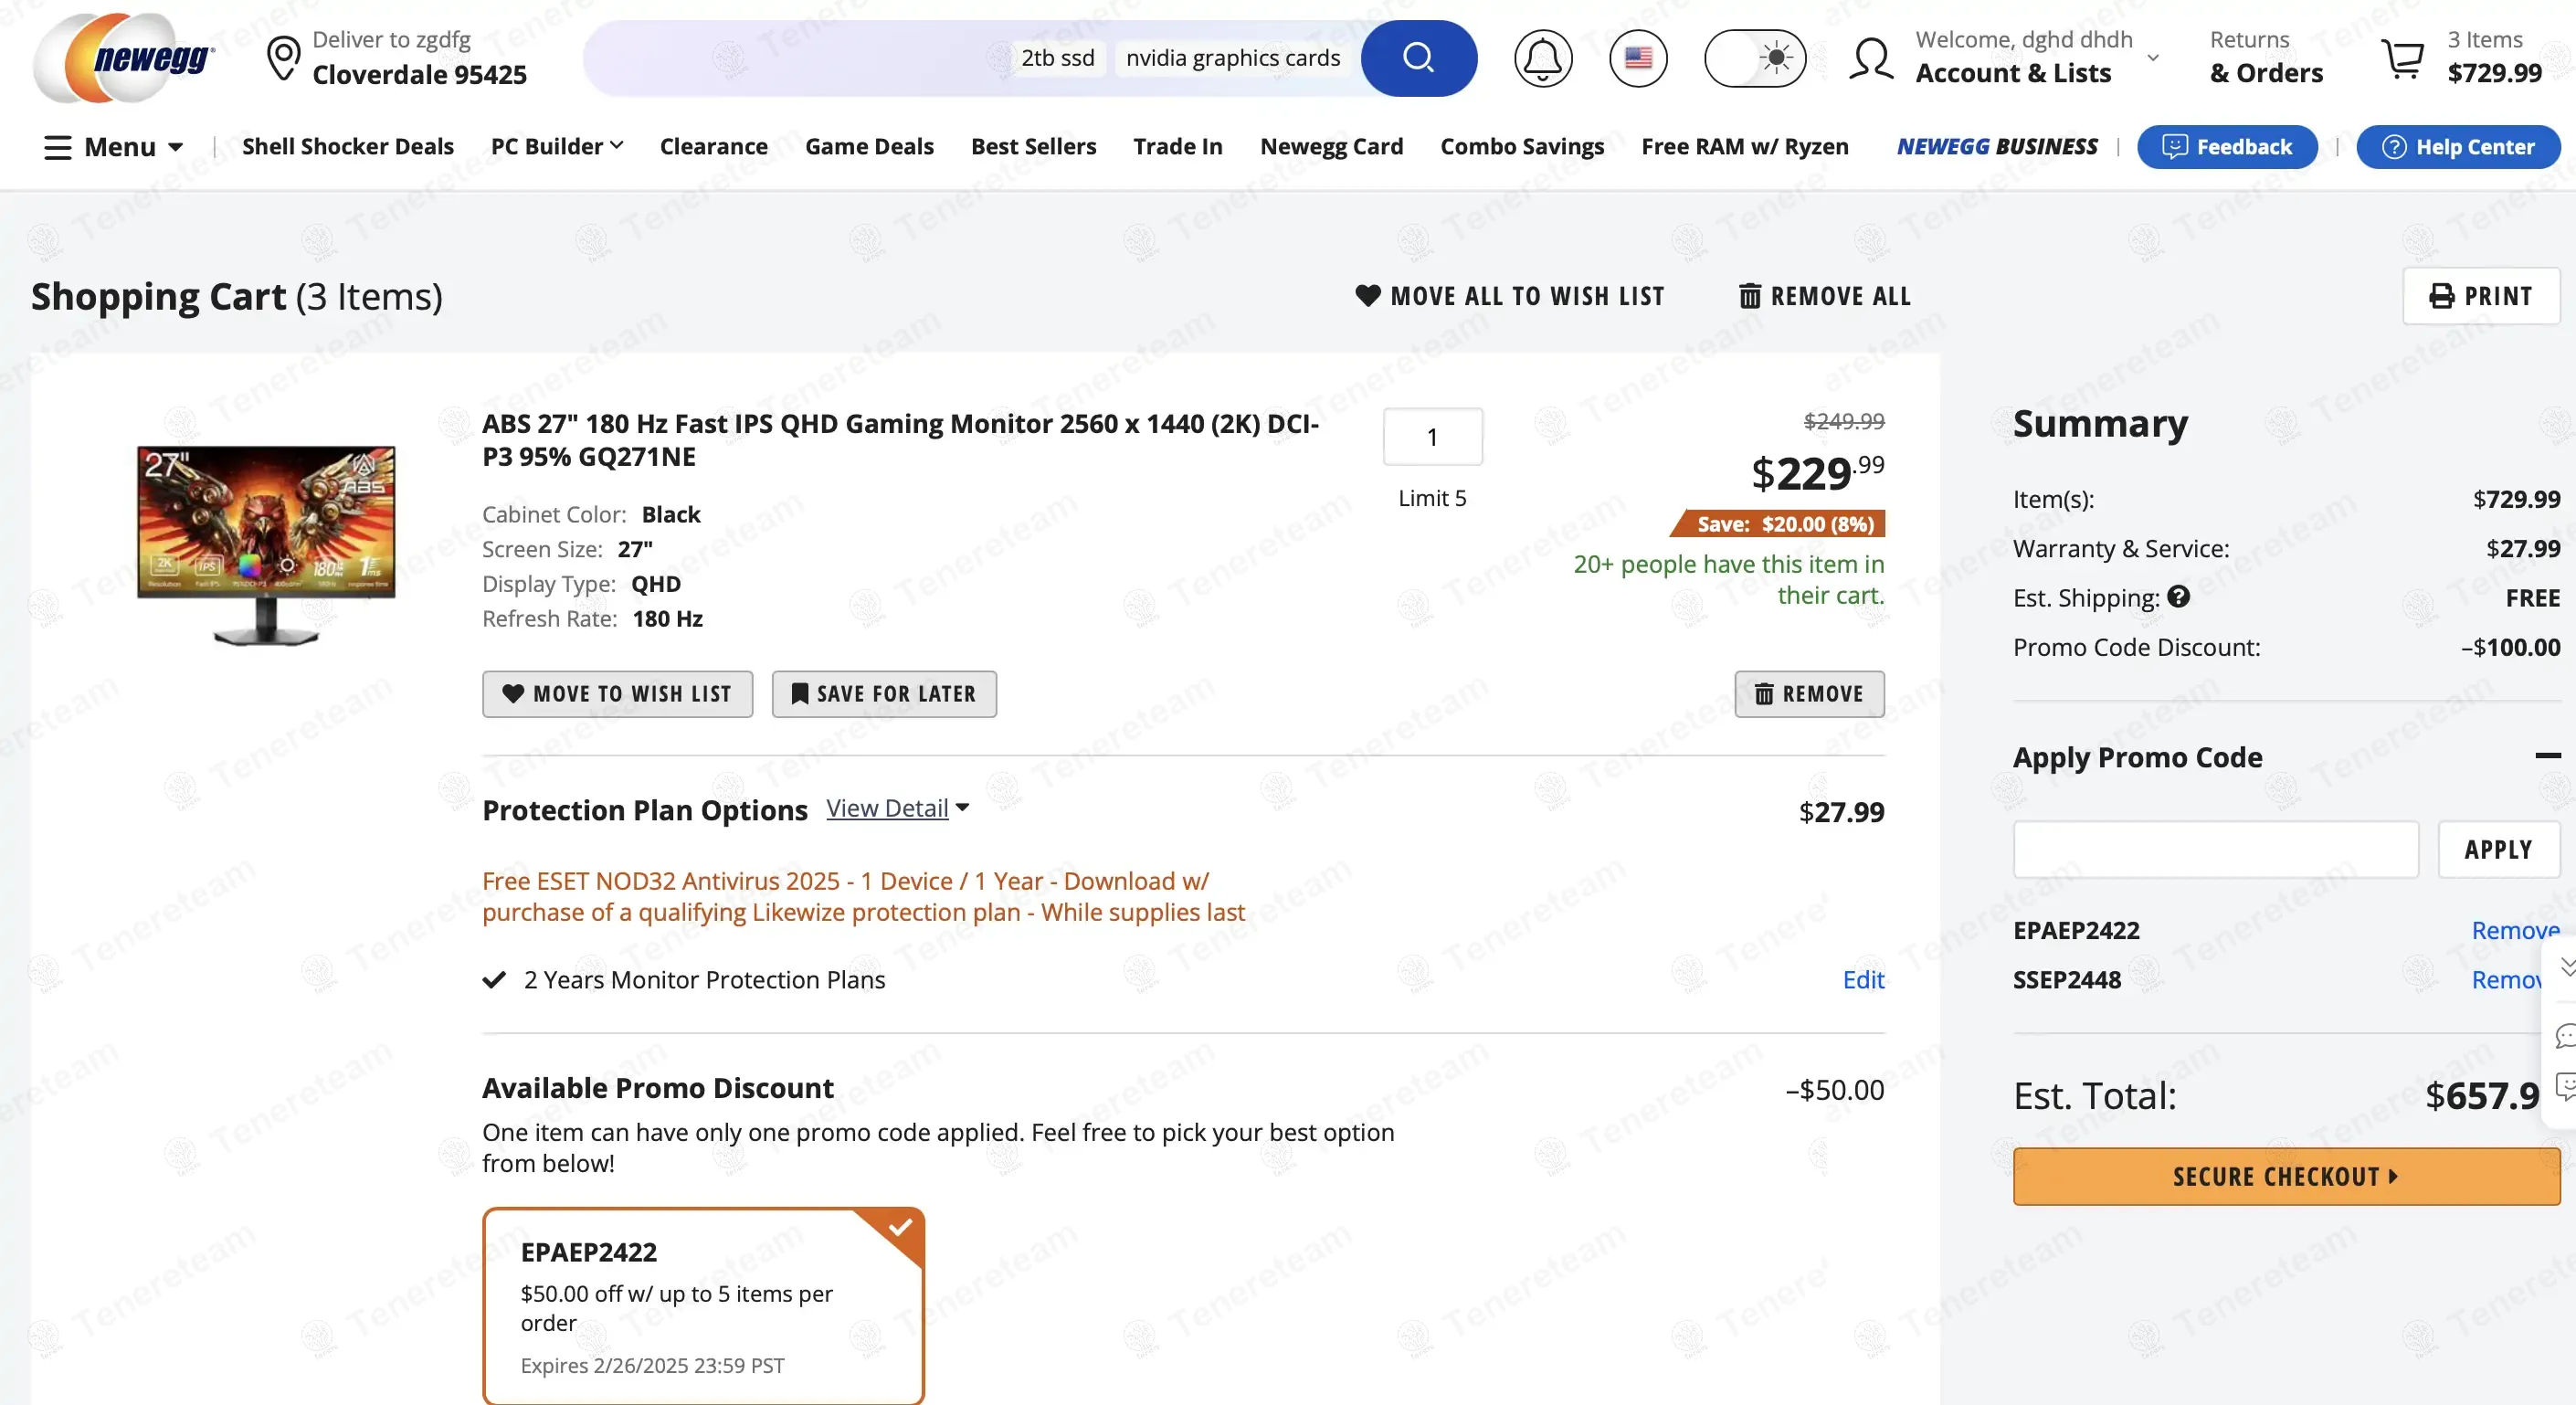Screen dimensions: 2576x1405
Task: Toggle the dark mode switch
Action: 1755,58
